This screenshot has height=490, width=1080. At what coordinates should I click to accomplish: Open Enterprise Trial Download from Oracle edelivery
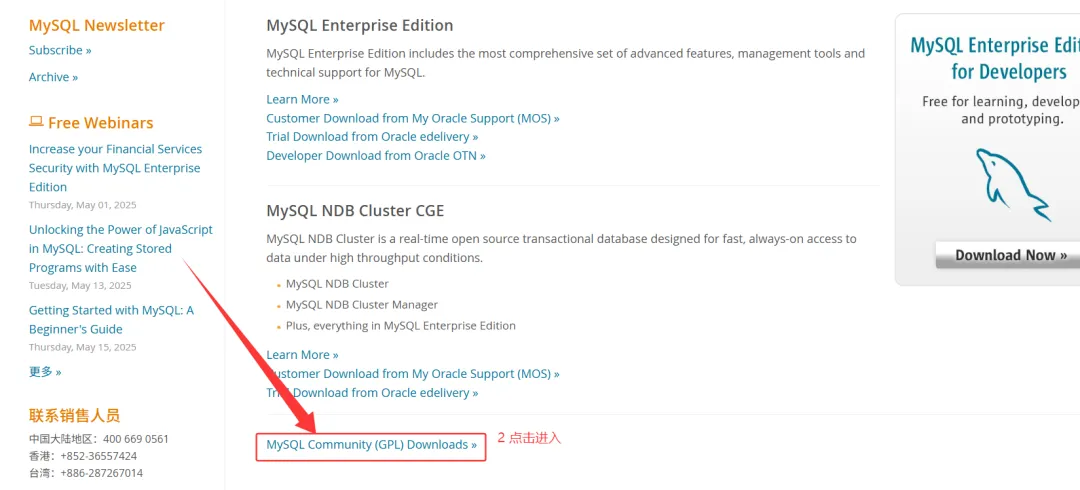(372, 137)
